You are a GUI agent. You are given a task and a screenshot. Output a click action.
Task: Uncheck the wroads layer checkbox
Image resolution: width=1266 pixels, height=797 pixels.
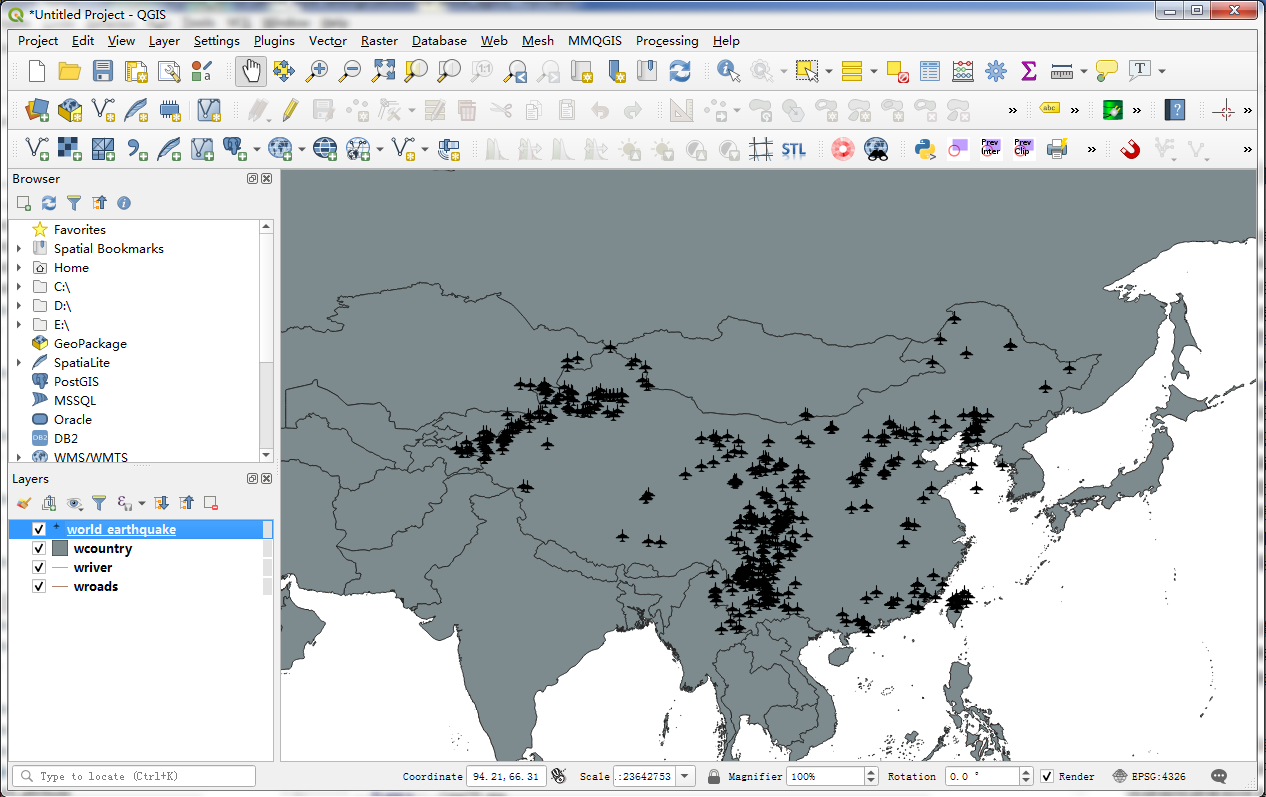click(39, 586)
